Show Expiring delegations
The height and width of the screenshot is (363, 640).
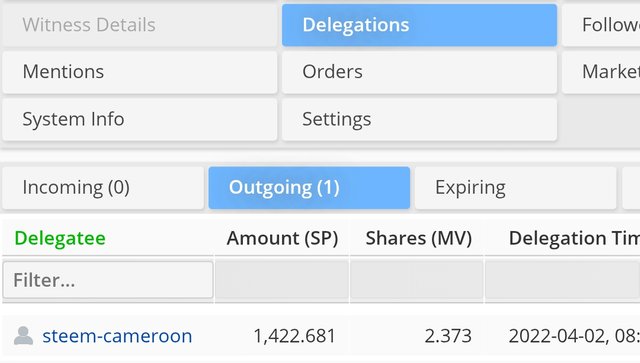516,188
